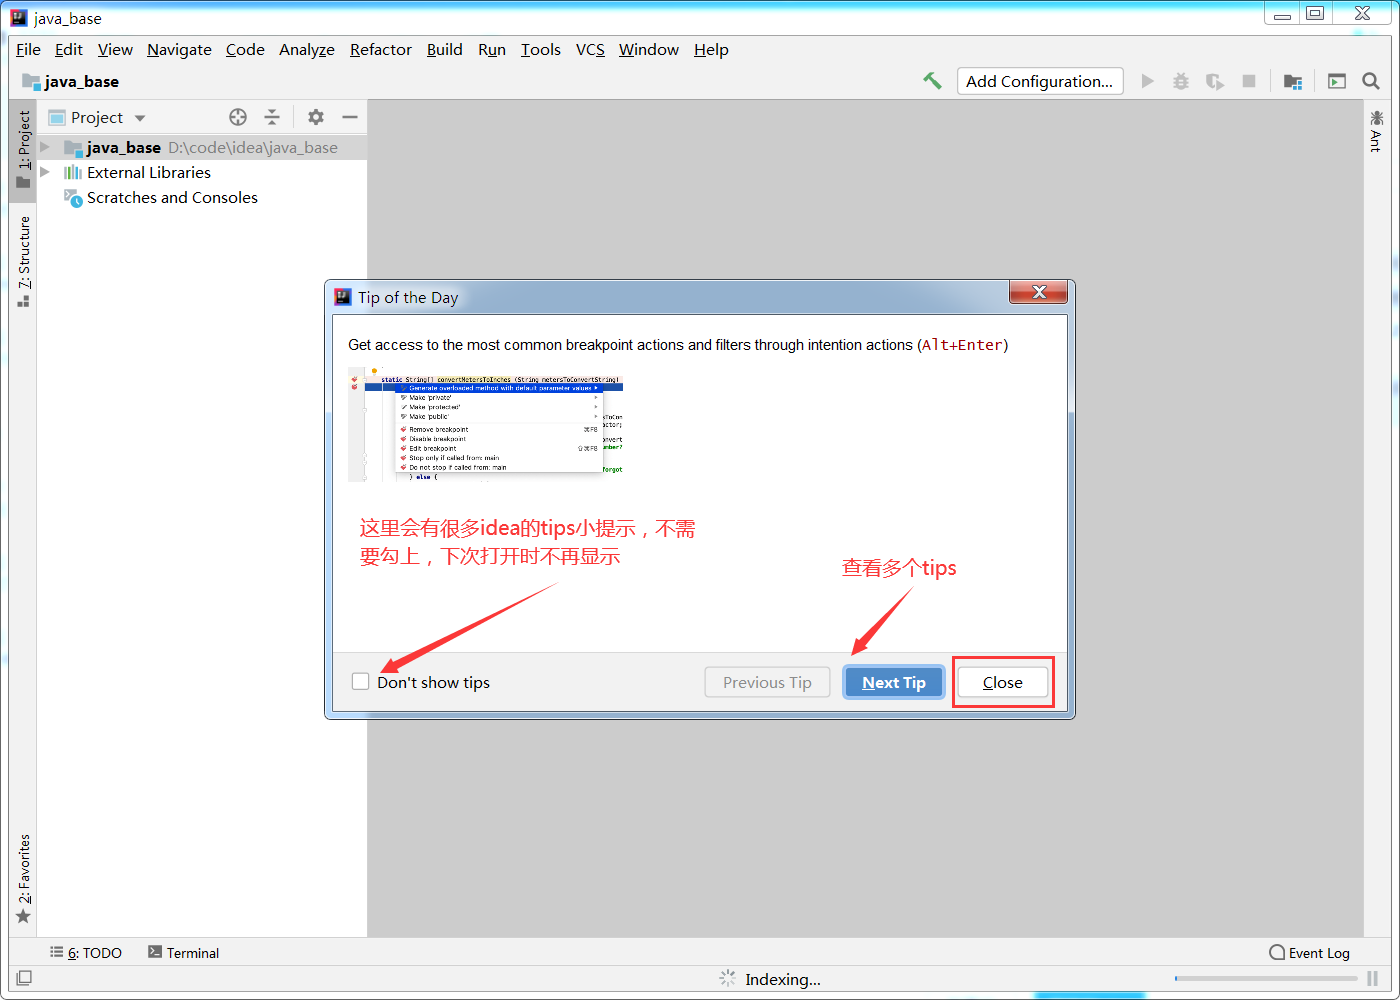
Task: Click the Search Everywhere magnifier icon
Action: pos(1371,81)
